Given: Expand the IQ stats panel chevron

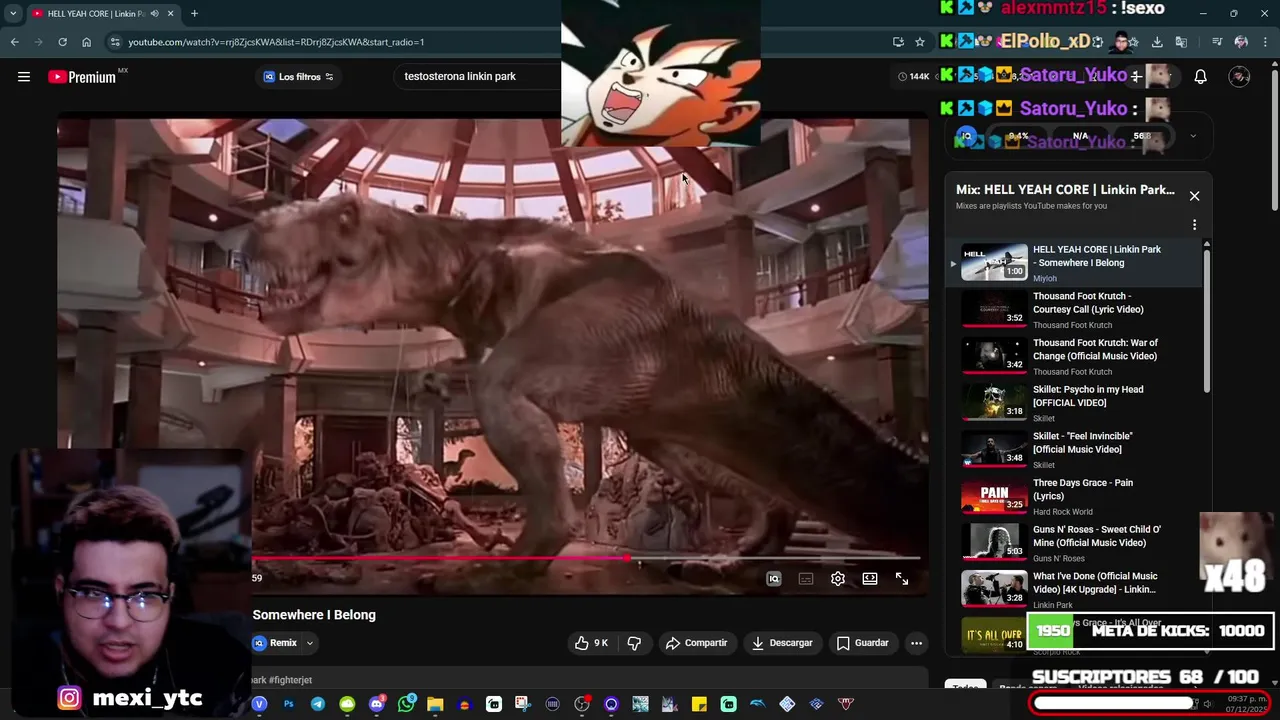Looking at the screenshot, I should point(1193,136).
